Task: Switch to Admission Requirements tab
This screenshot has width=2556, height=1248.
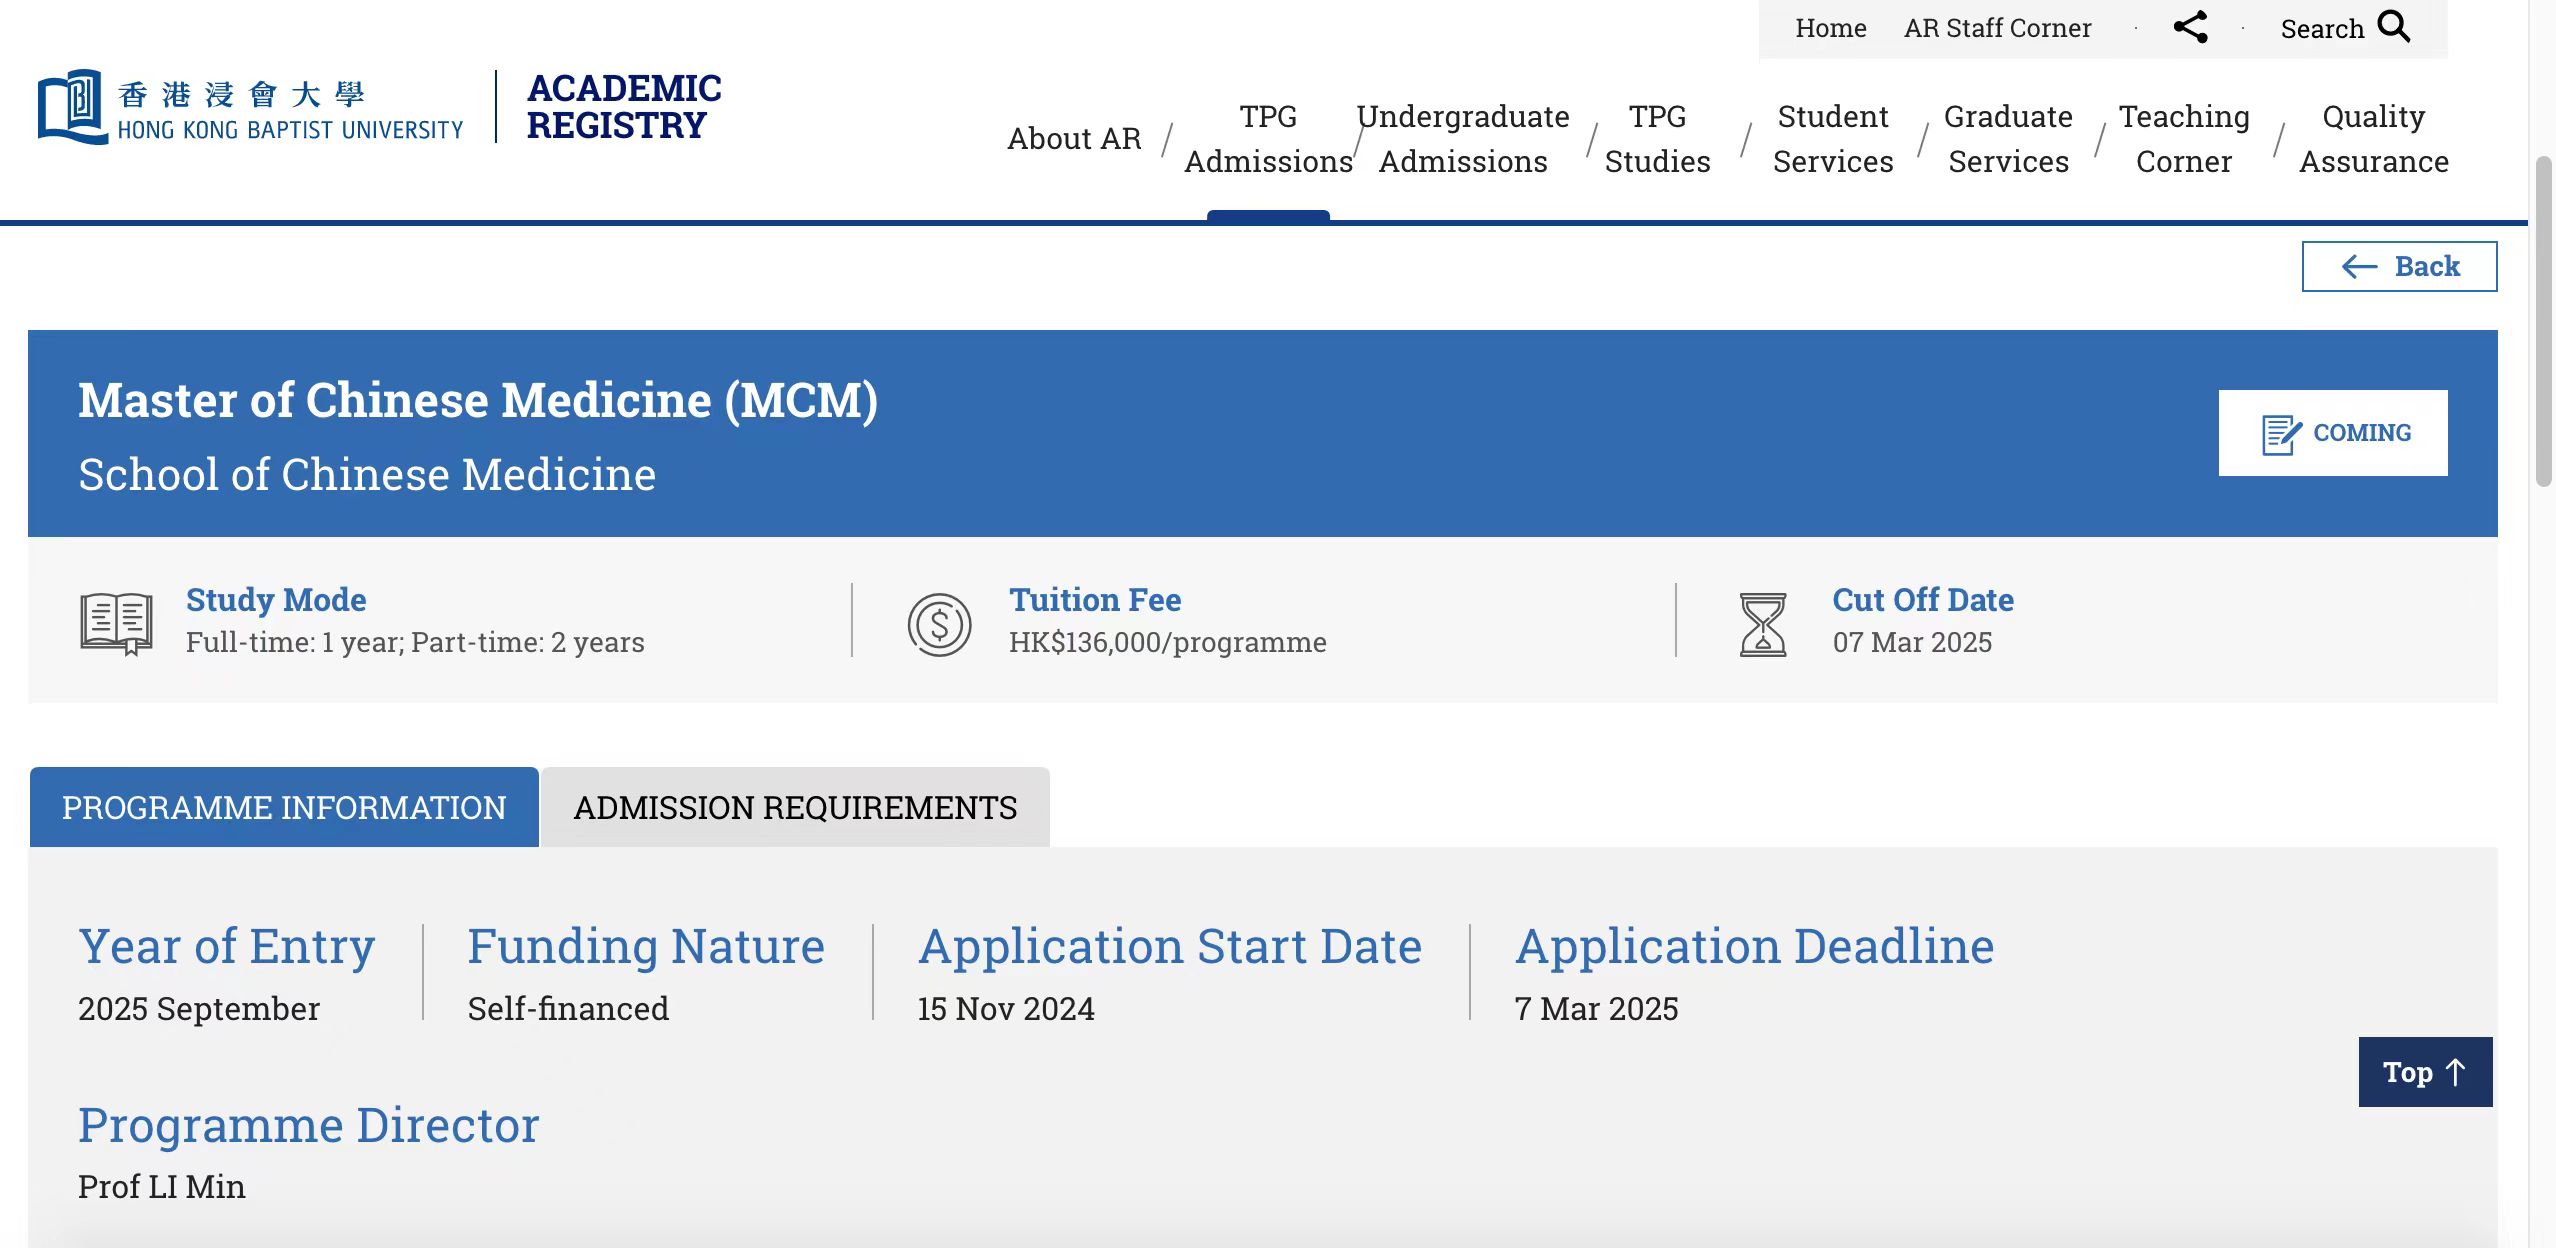Action: [795, 807]
